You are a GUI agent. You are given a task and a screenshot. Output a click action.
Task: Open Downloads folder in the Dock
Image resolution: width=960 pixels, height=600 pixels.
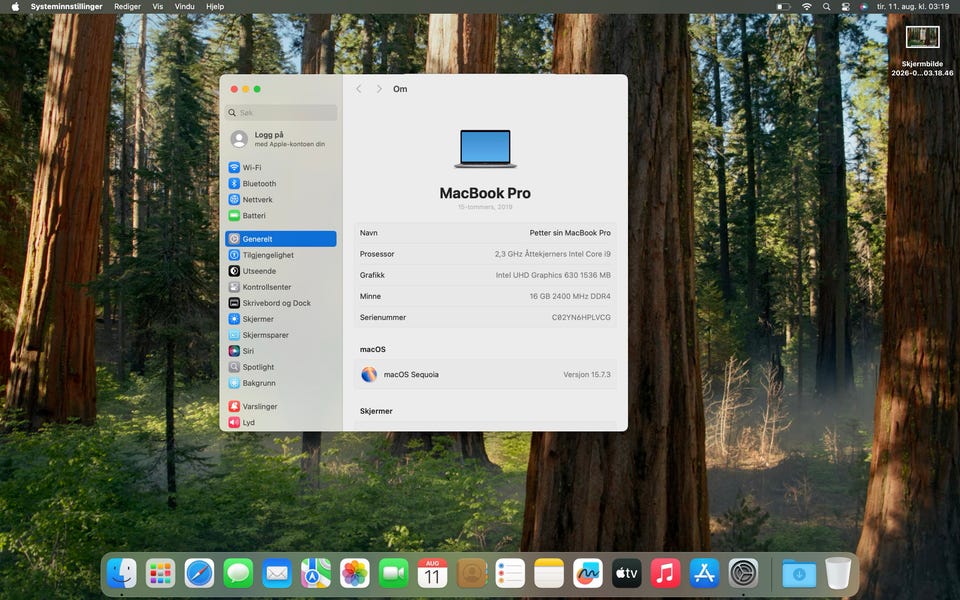pyautogui.click(x=799, y=574)
